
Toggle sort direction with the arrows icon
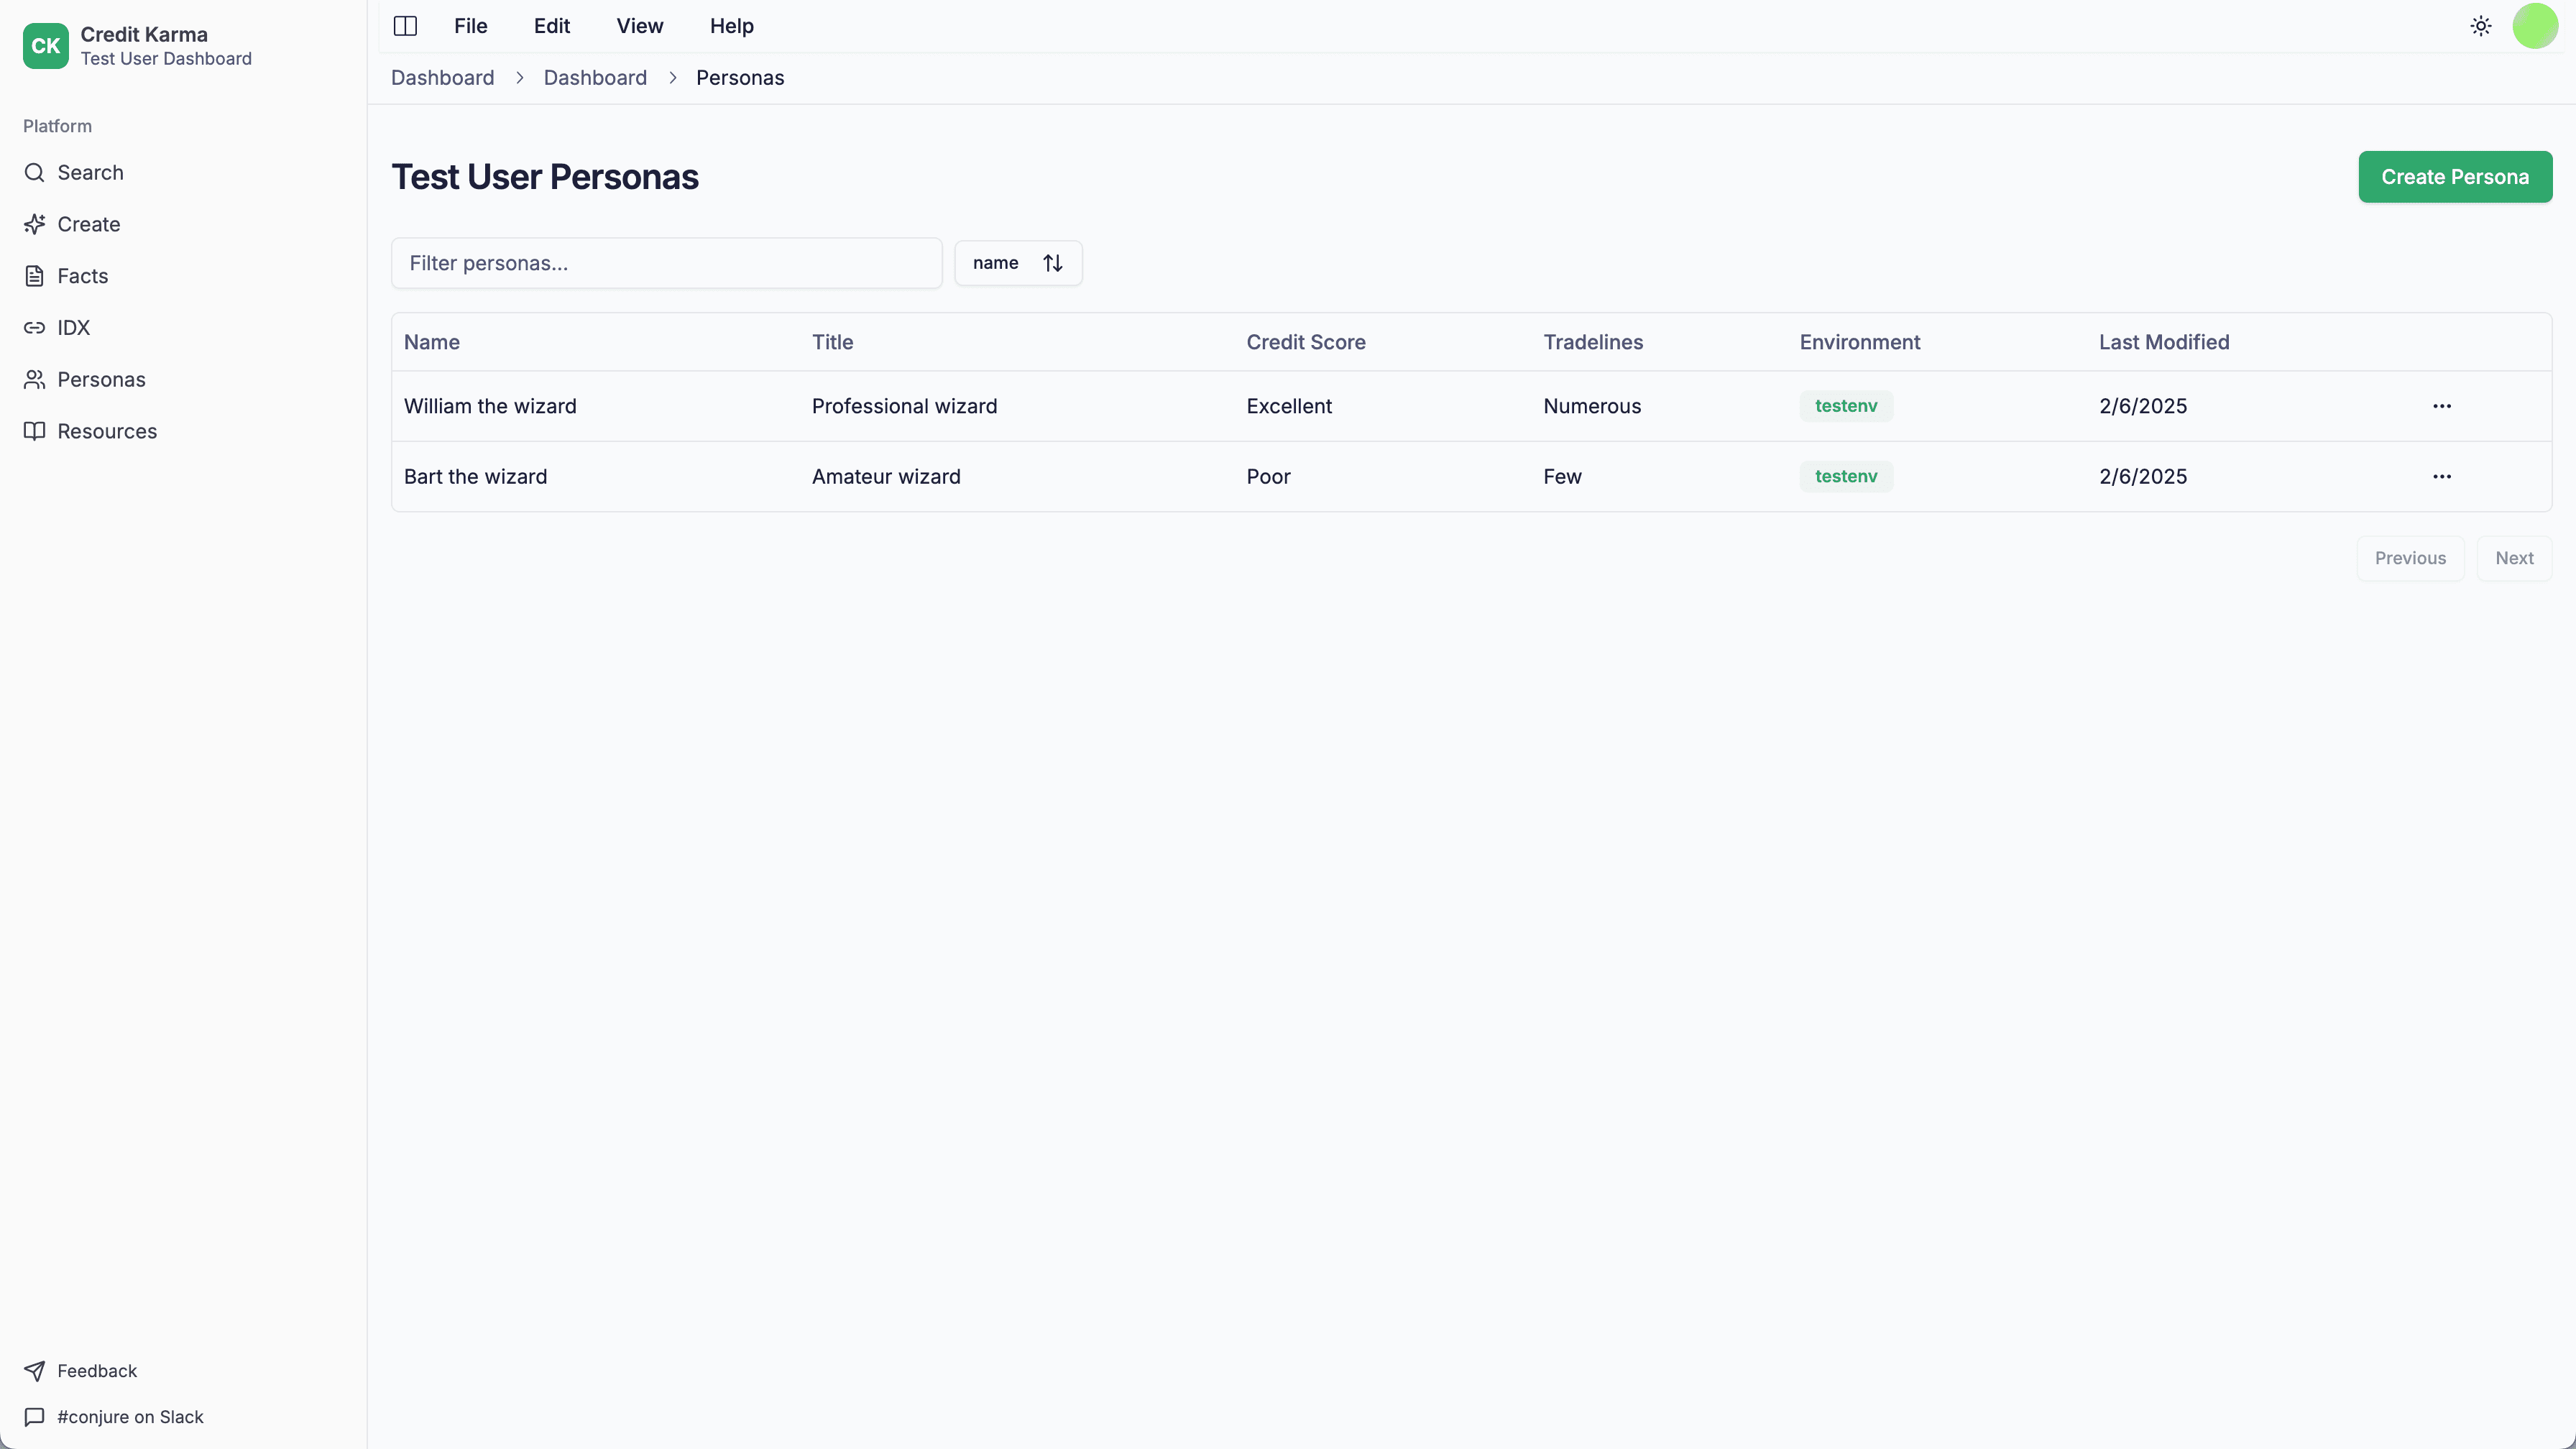click(x=1052, y=262)
